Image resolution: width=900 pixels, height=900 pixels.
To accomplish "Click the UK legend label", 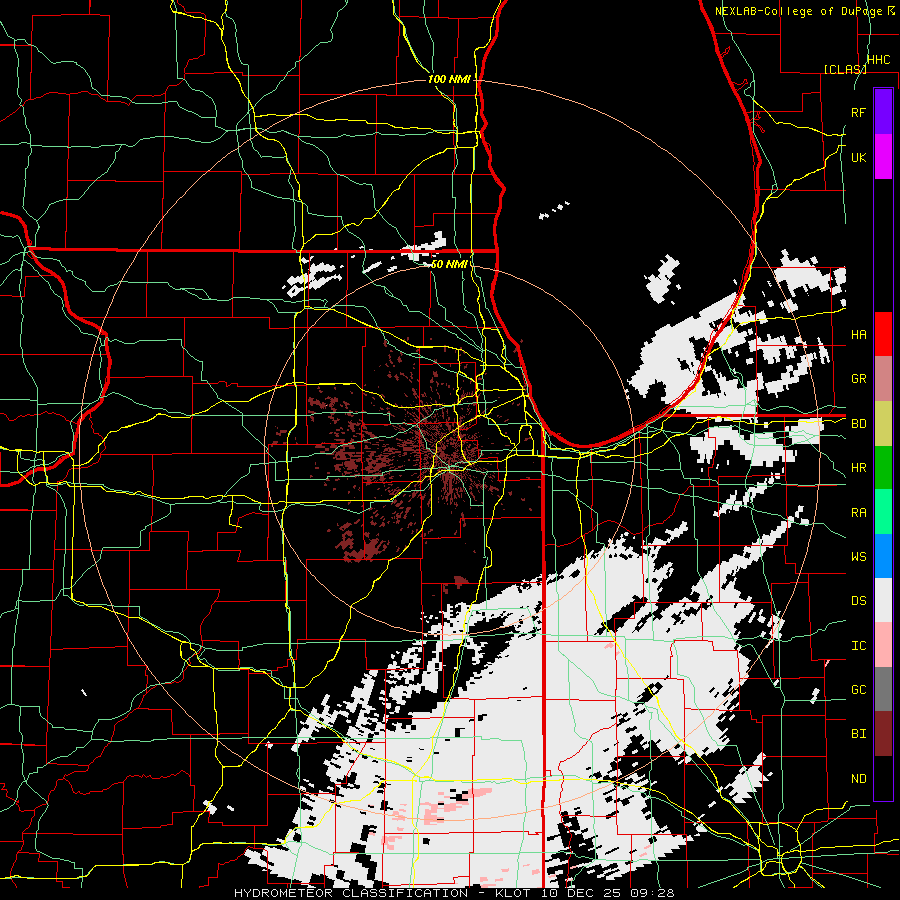I will coord(858,157).
